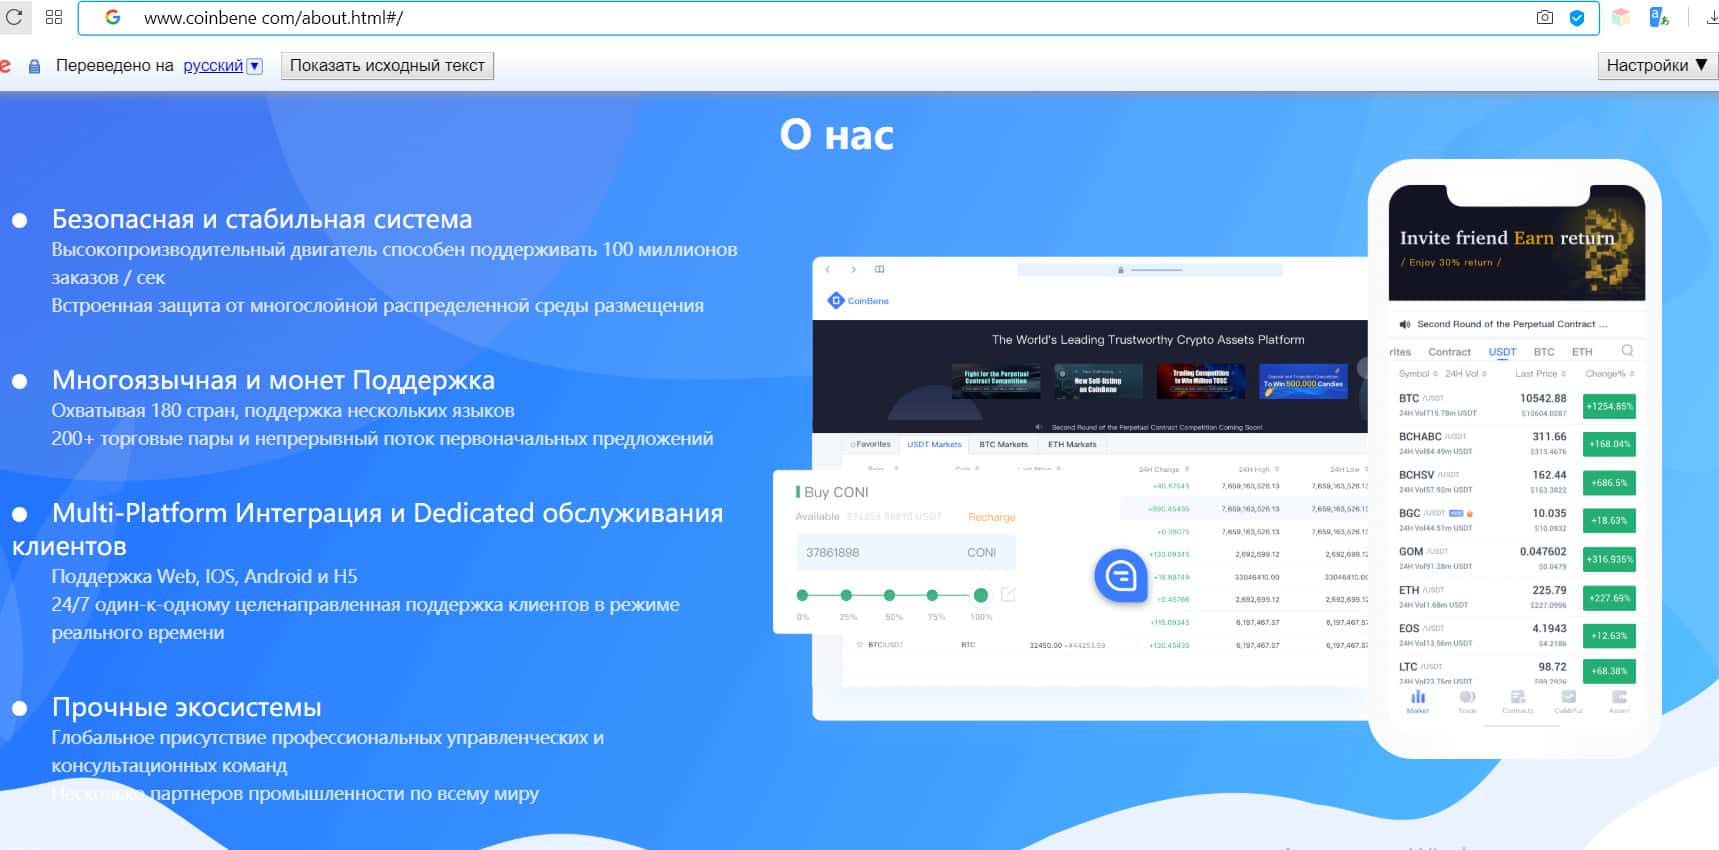Screen dimensions: 1719x850
Task: Click the lock icon in translation bar
Action: [34, 66]
